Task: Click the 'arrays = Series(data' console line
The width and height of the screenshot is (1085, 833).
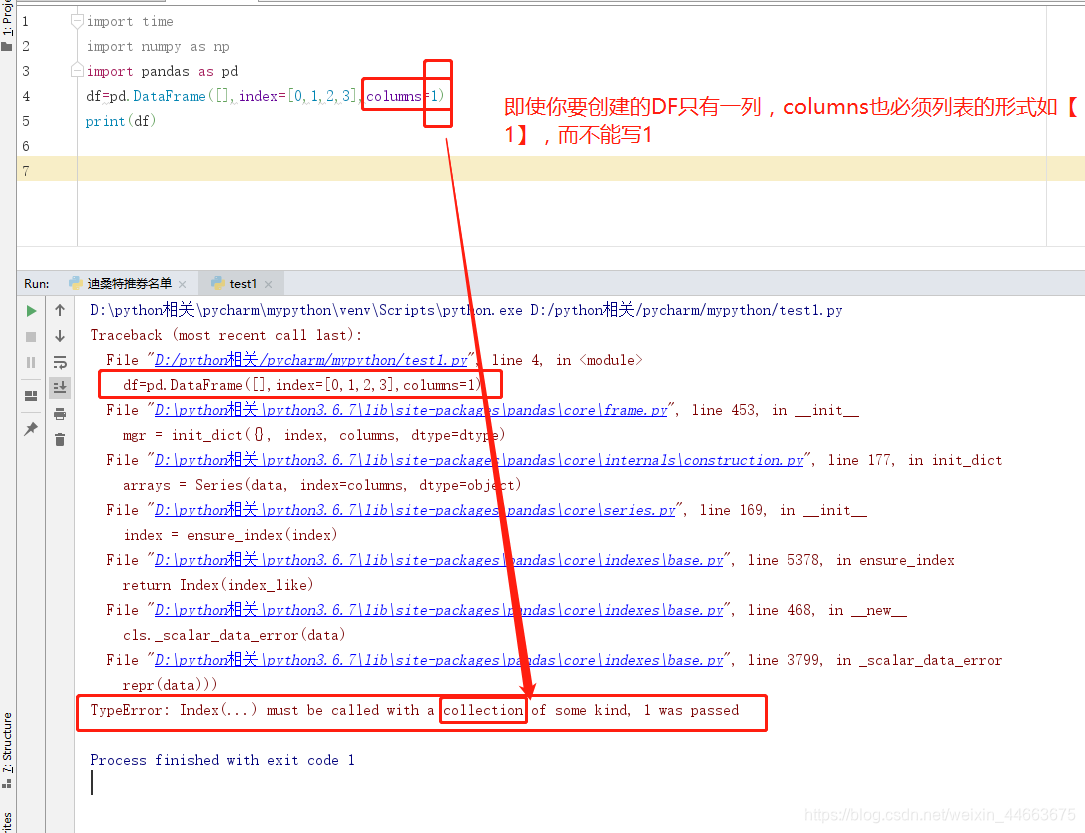Action: click(x=322, y=485)
